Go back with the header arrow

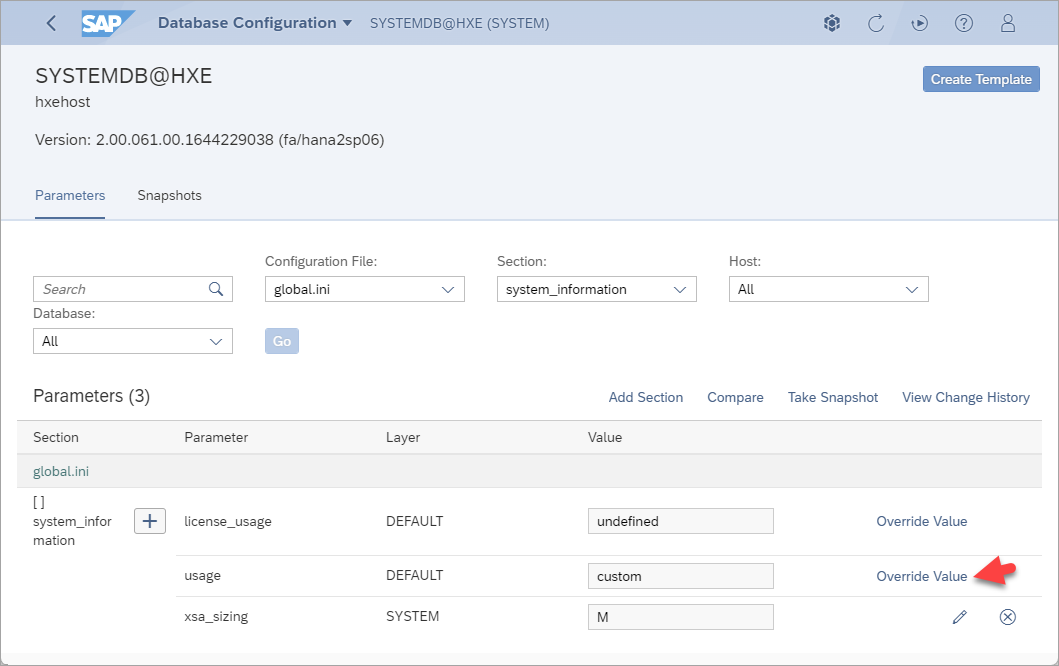coord(51,23)
